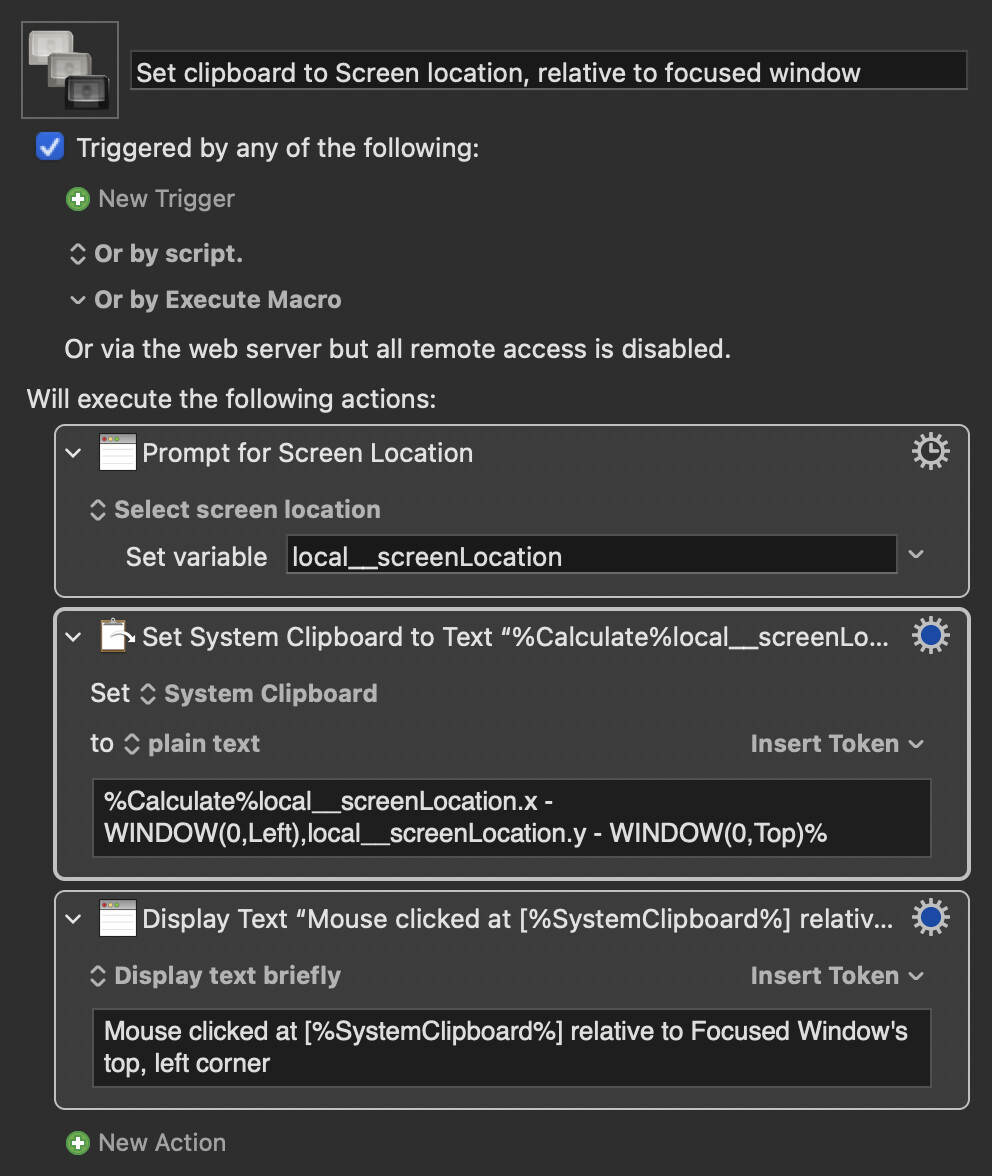Viewport: 992px width, 1176px height.
Task: Collapse the Set System Clipboard to Text action
Action: (x=73, y=638)
